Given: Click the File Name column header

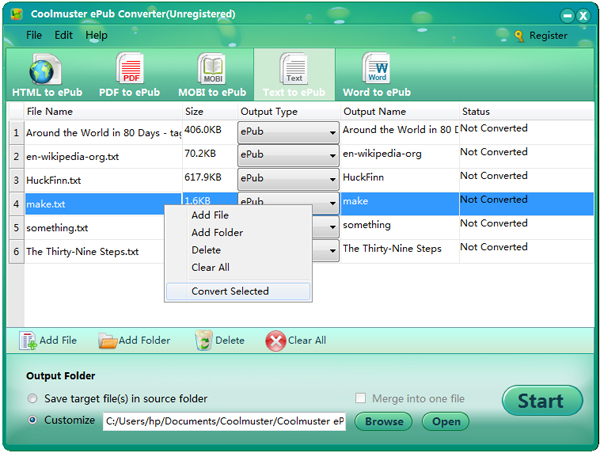Looking at the screenshot, I should (103, 111).
